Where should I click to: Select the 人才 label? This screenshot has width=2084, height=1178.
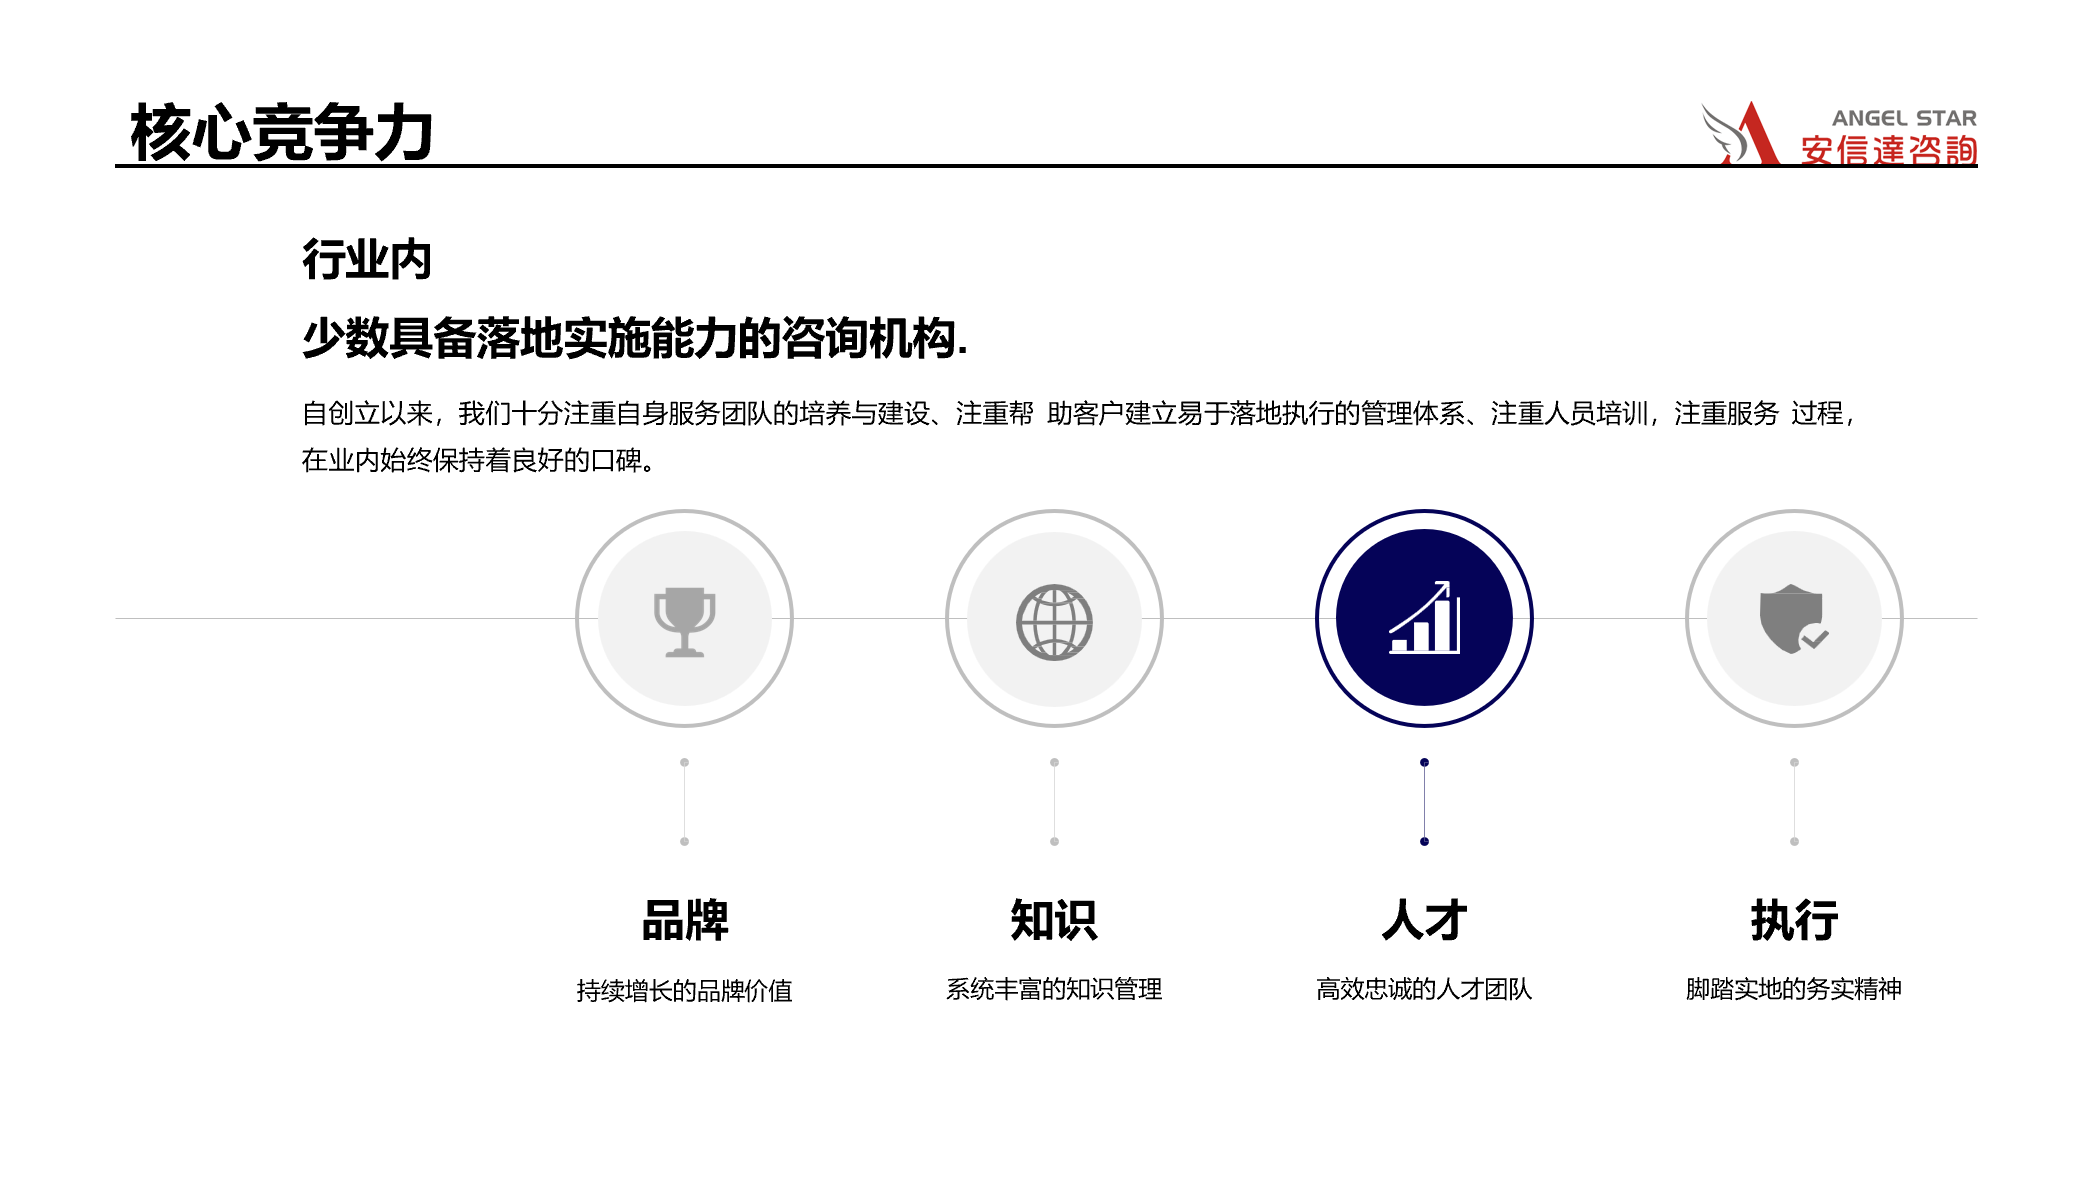[x=1424, y=920]
